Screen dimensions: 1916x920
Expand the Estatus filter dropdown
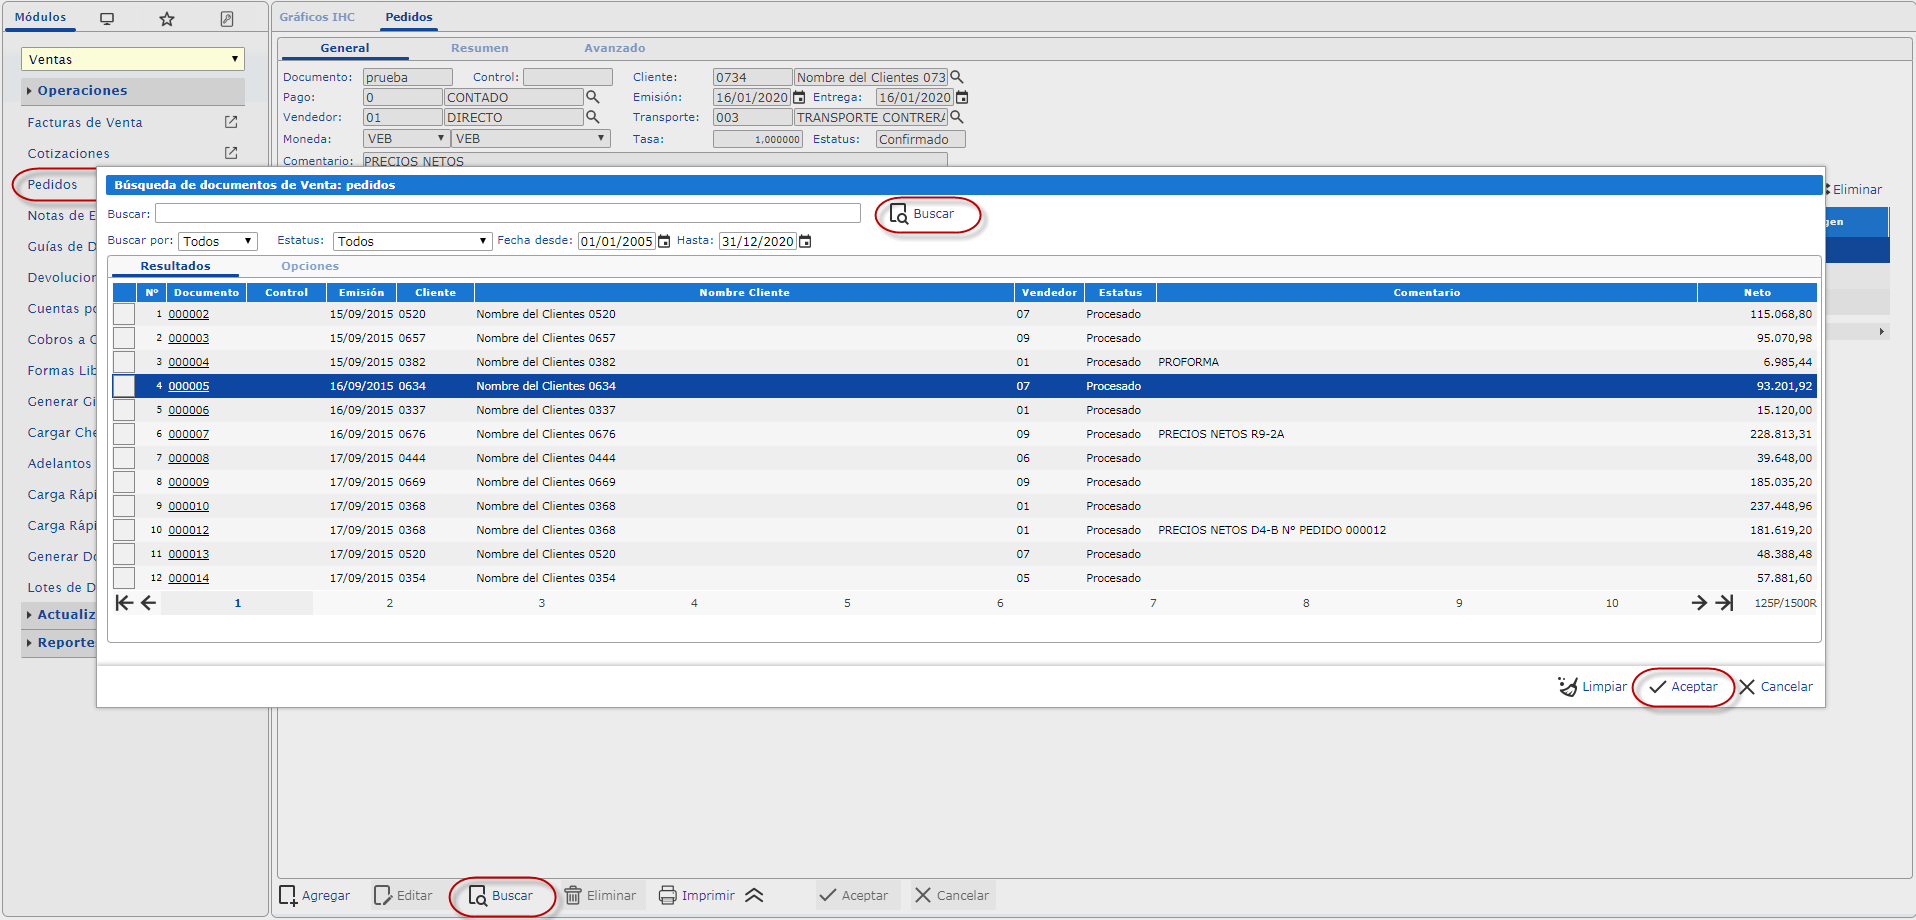pos(412,241)
